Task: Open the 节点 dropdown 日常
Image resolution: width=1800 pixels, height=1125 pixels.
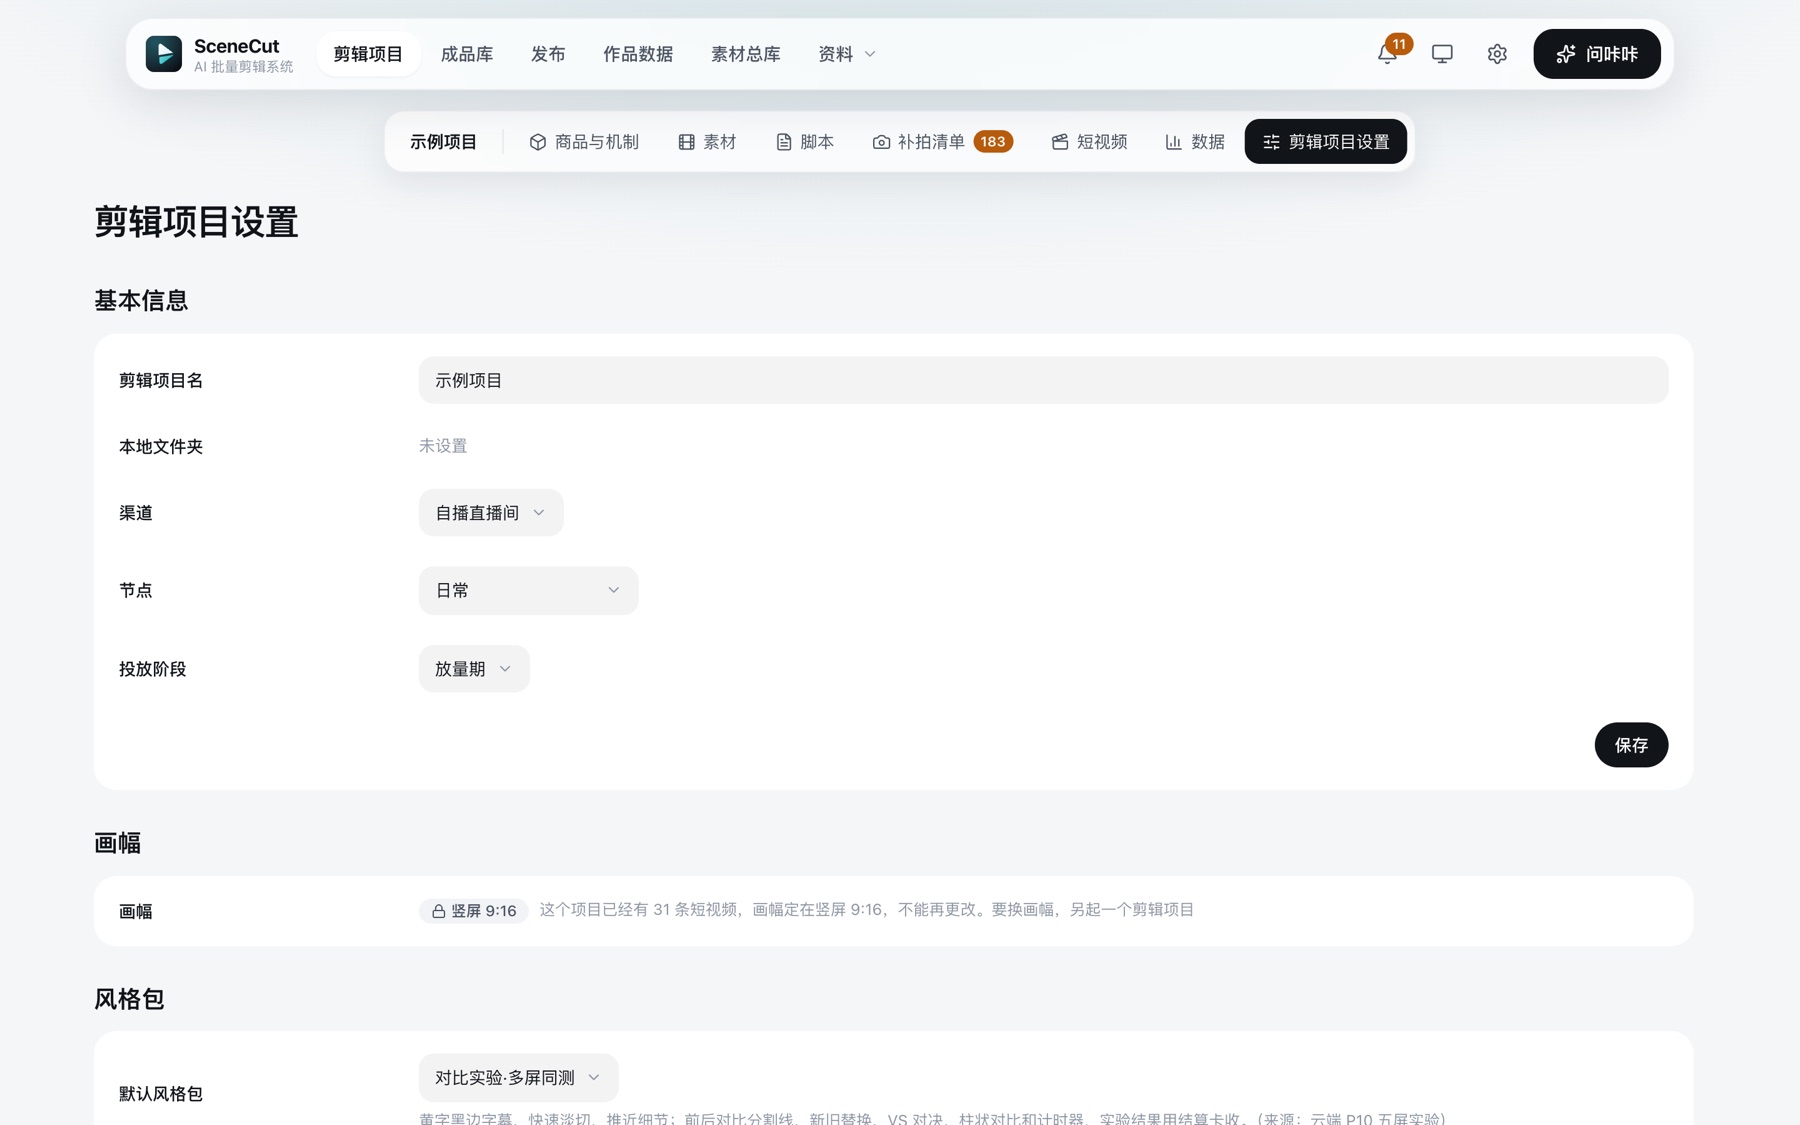Action: [528, 591]
